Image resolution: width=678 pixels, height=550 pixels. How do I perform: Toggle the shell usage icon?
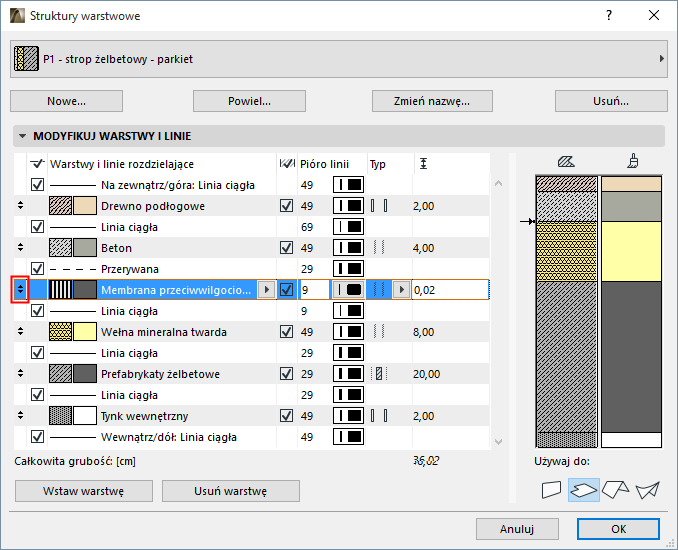pyautogui.click(x=648, y=490)
